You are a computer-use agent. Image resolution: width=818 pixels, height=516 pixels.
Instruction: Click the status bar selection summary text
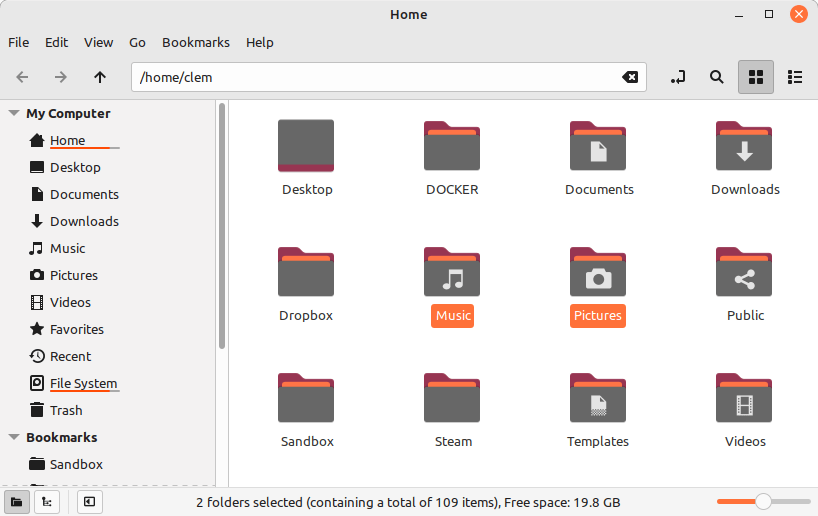(x=408, y=502)
